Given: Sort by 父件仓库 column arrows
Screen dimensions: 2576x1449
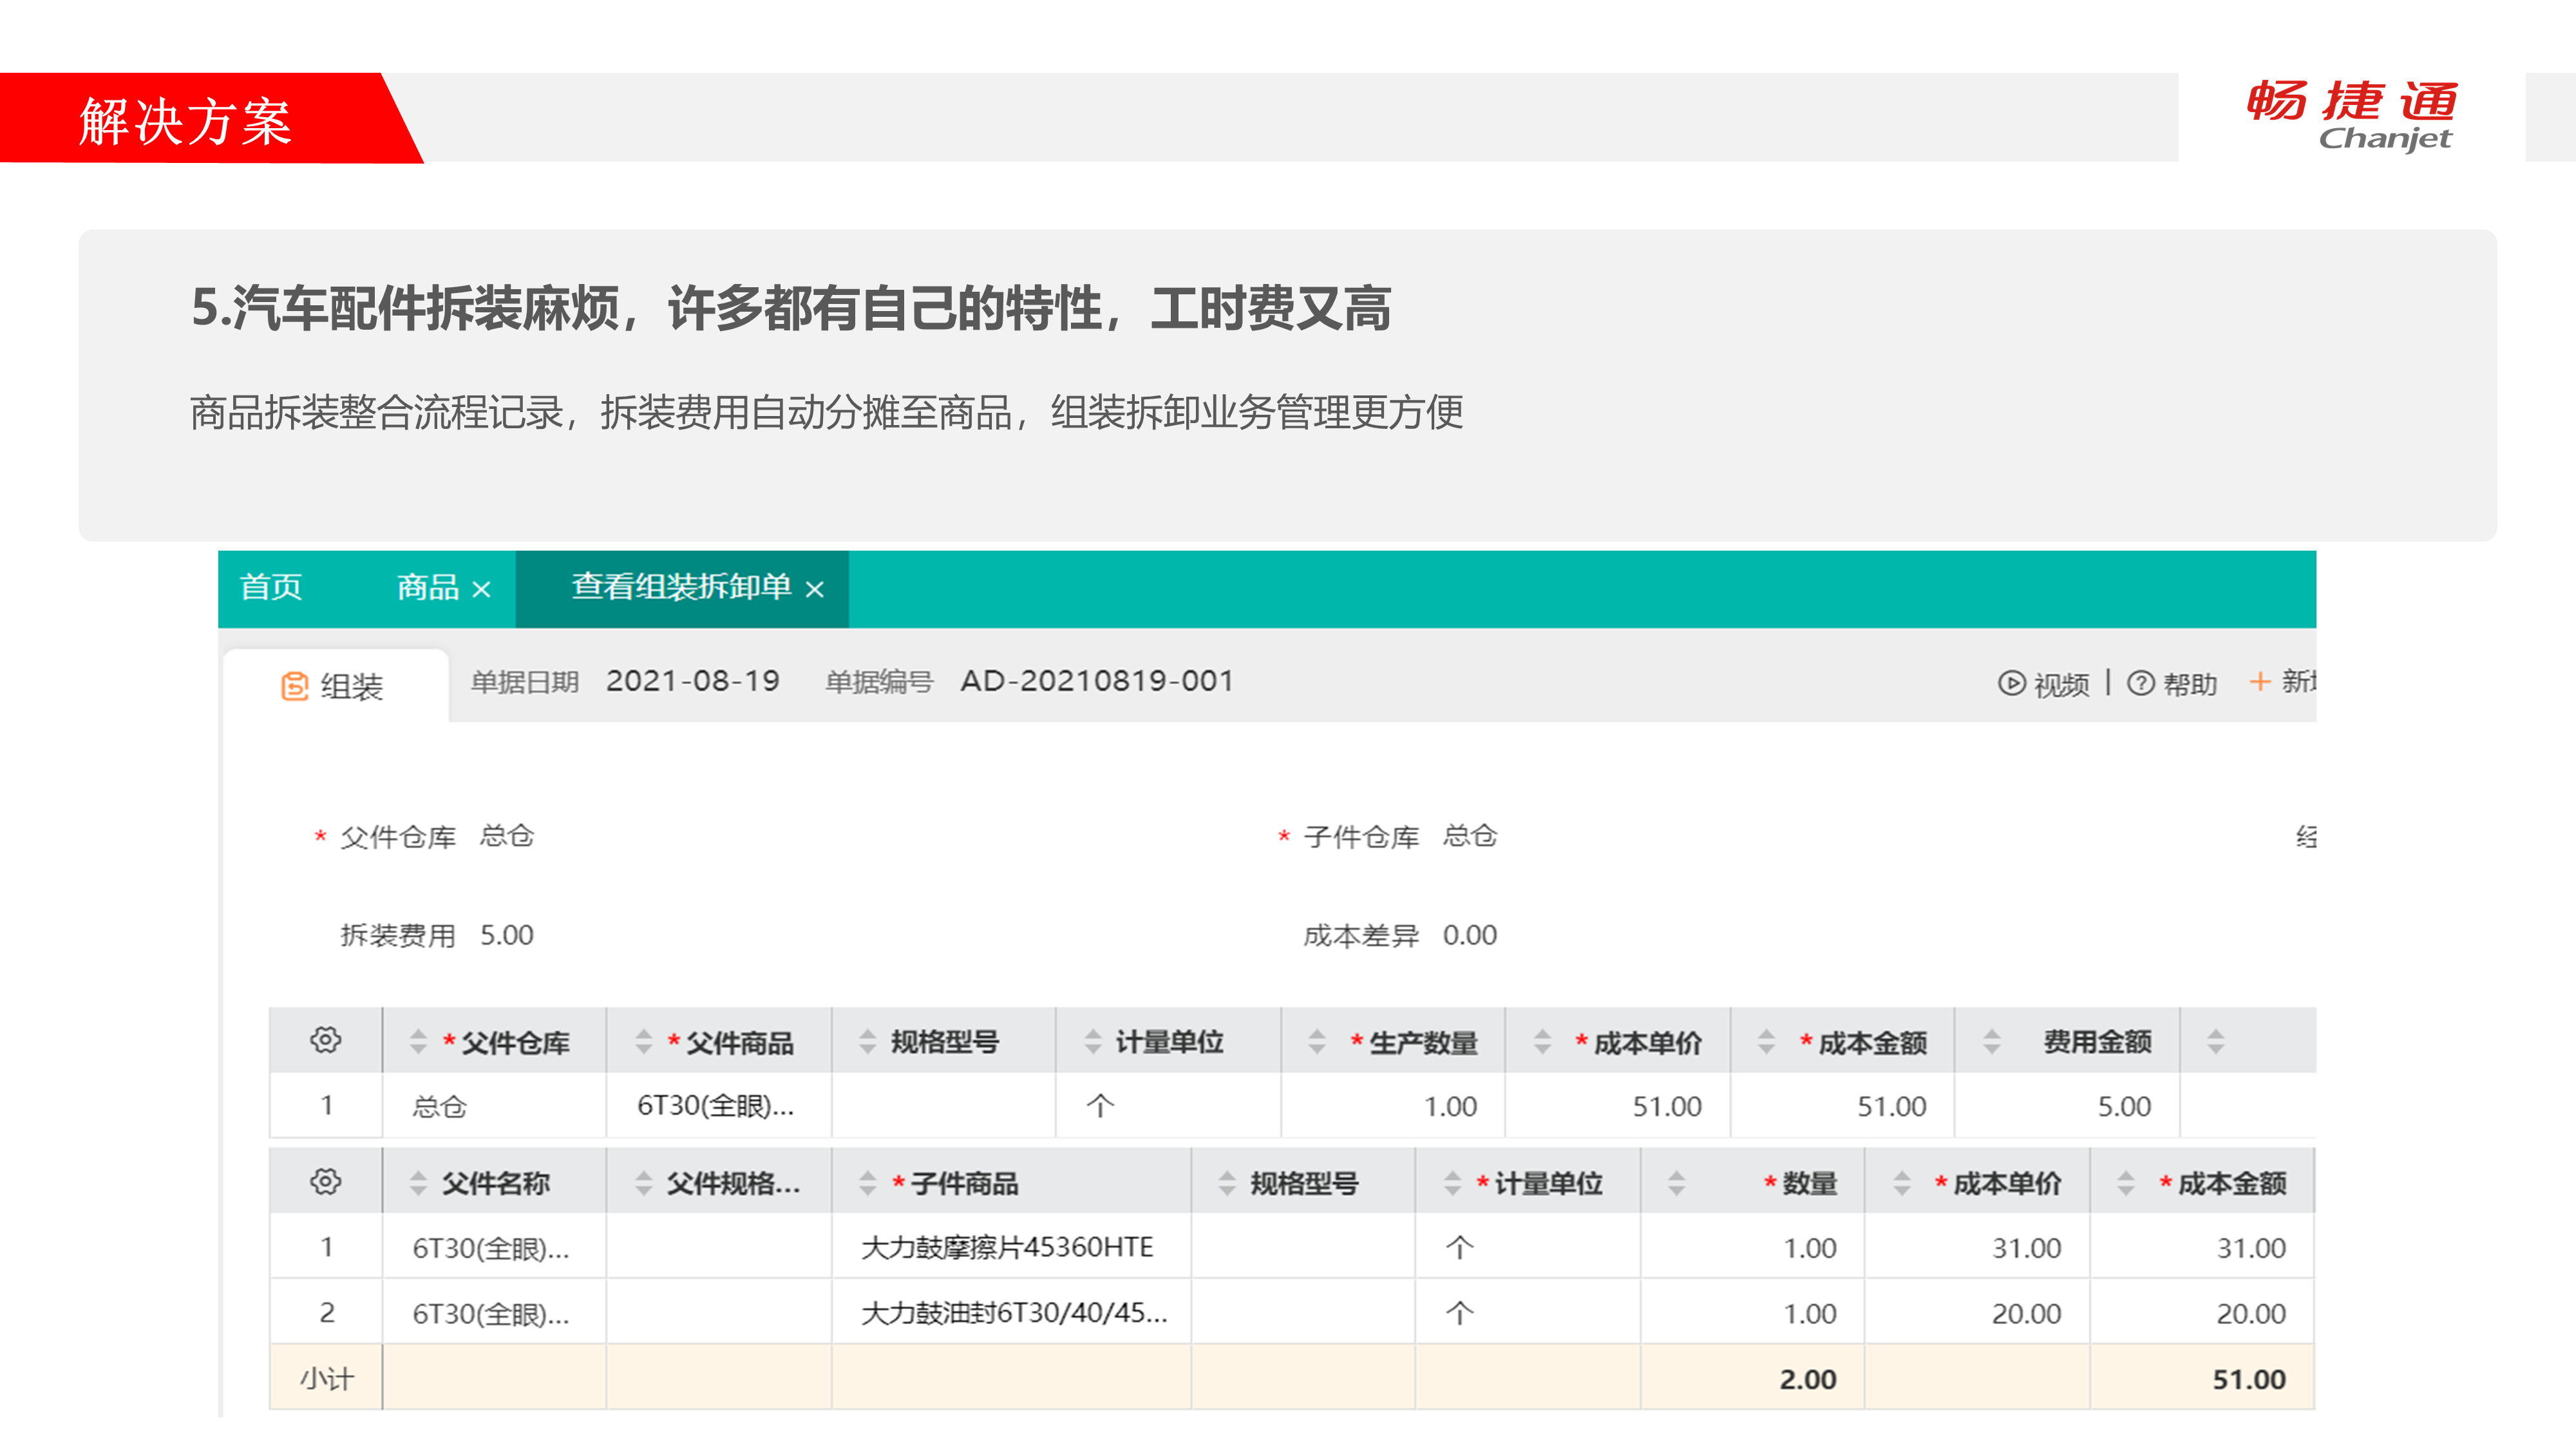Looking at the screenshot, I should click(x=418, y=1042).
